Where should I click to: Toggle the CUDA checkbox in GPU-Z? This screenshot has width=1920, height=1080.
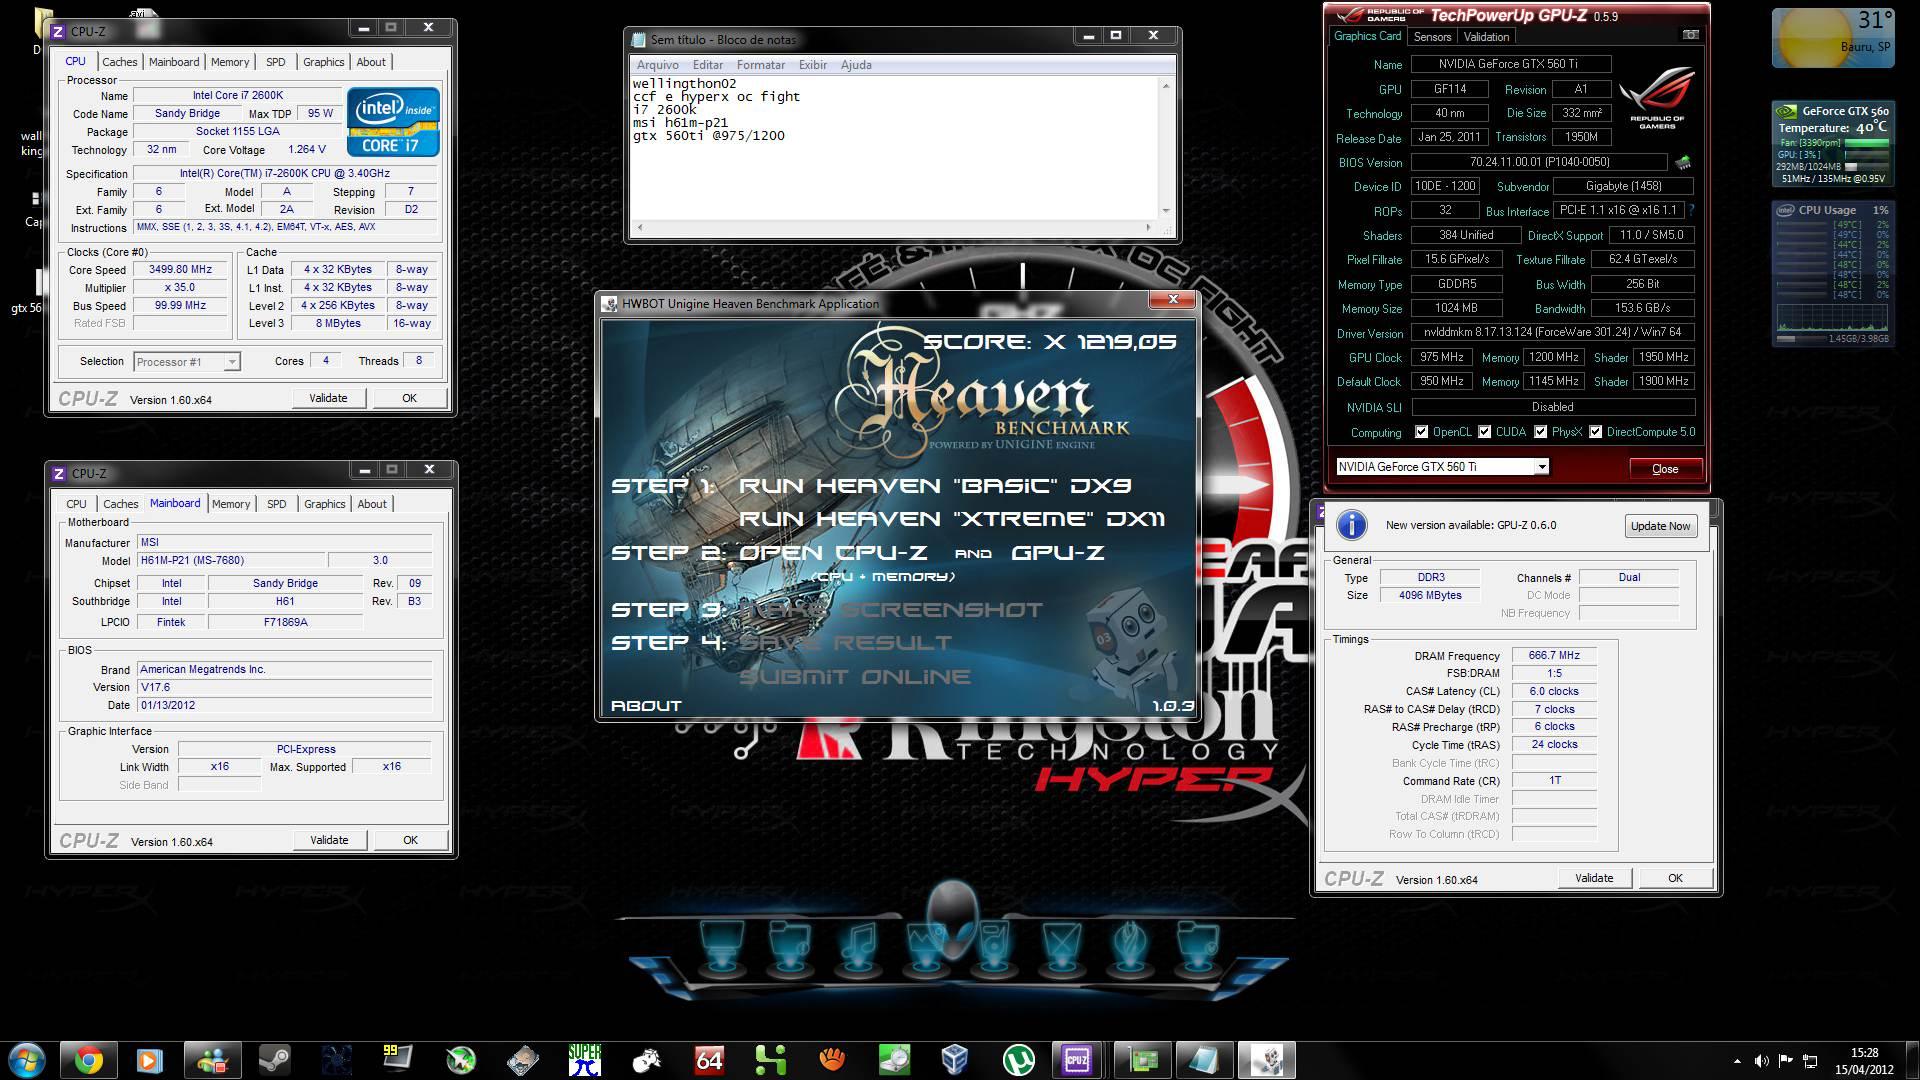1484,432
